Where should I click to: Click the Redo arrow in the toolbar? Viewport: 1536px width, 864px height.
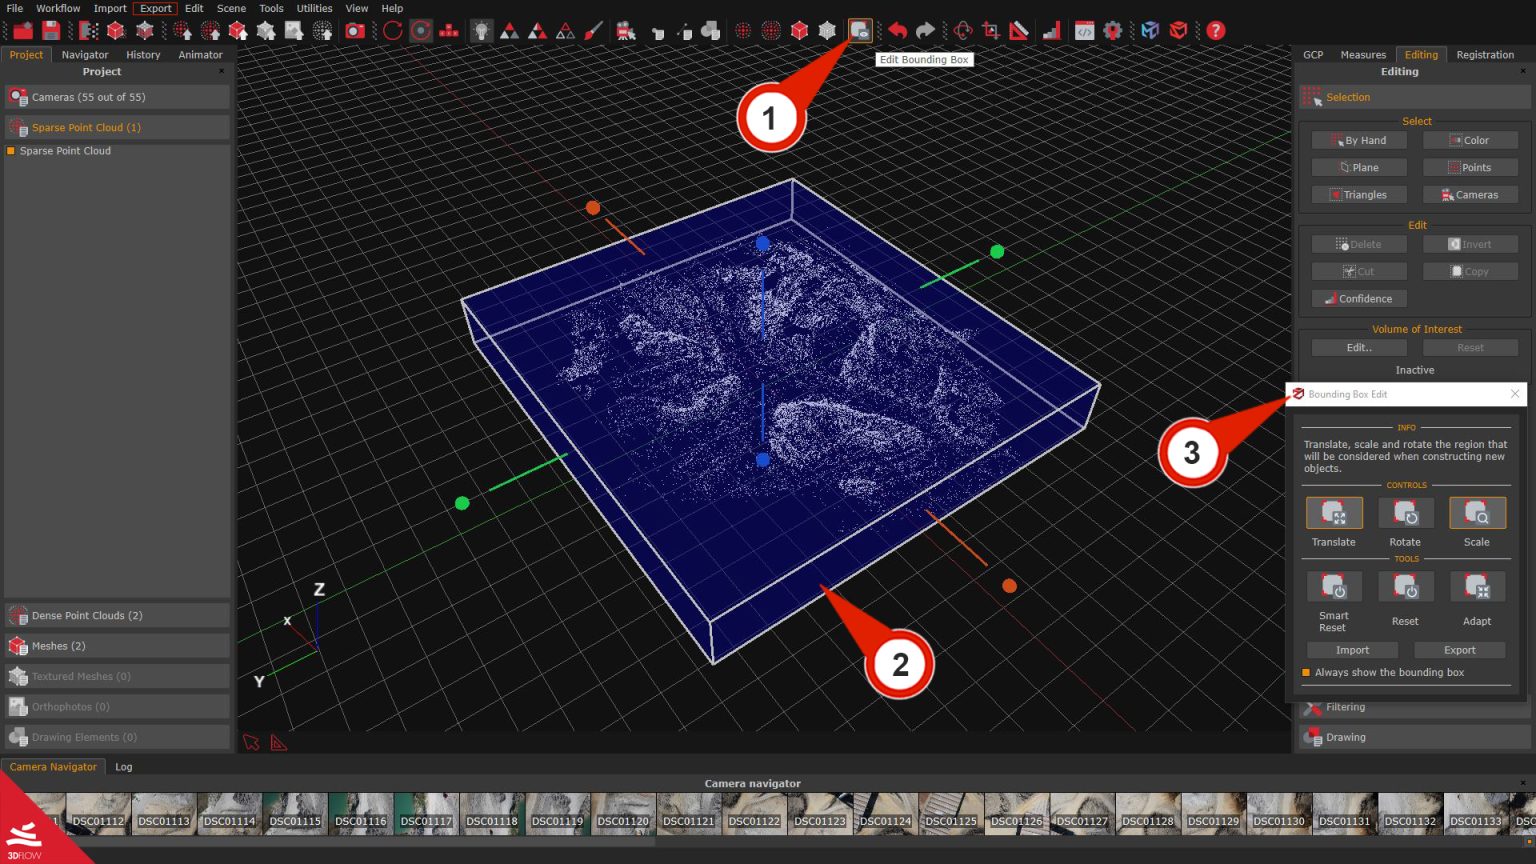(x=925, y=30)
